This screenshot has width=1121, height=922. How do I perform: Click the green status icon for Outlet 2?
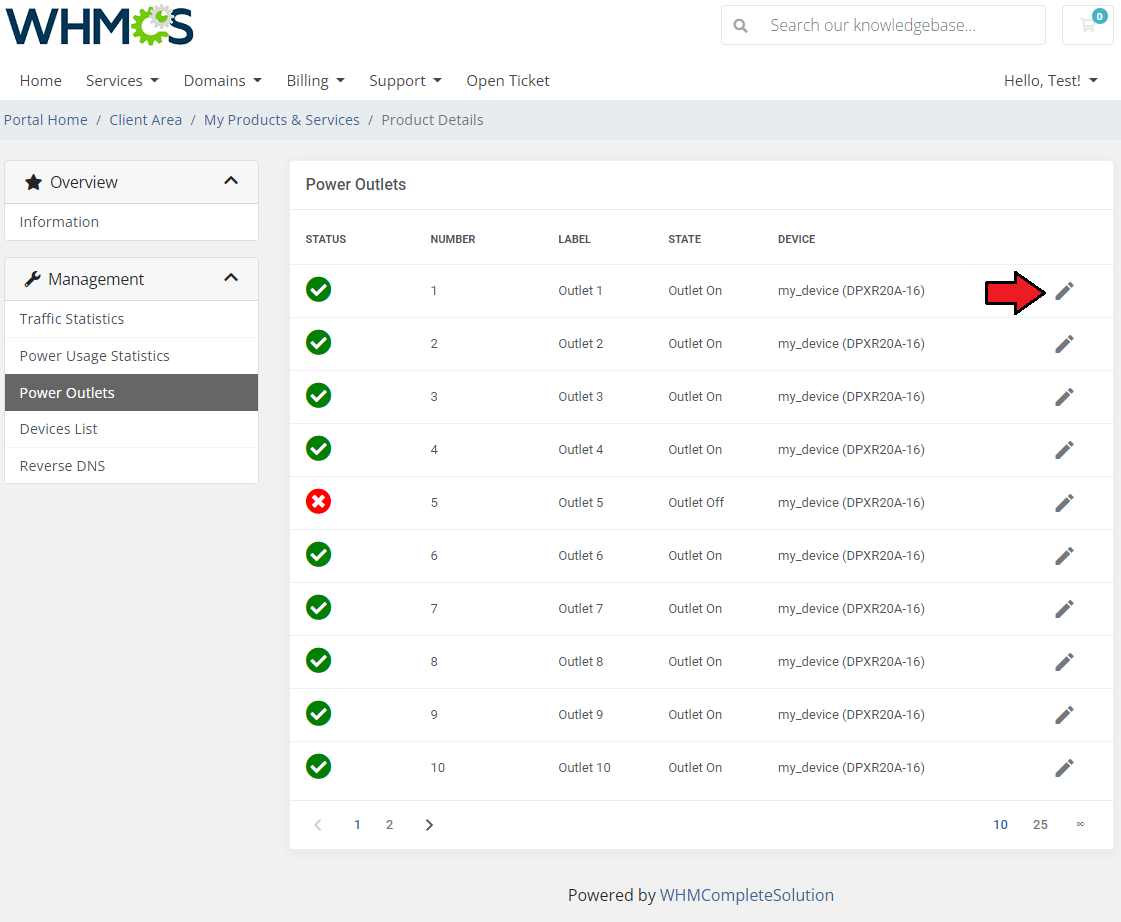(318, 342)
